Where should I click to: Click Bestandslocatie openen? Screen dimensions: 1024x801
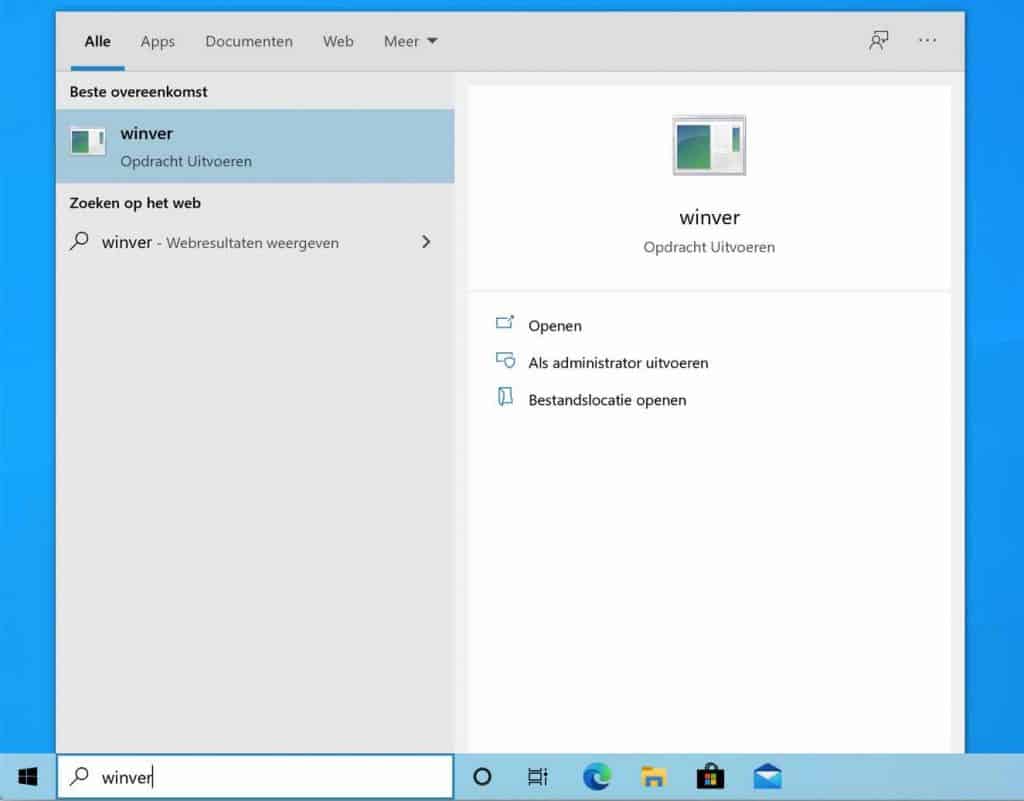(606, 400)
